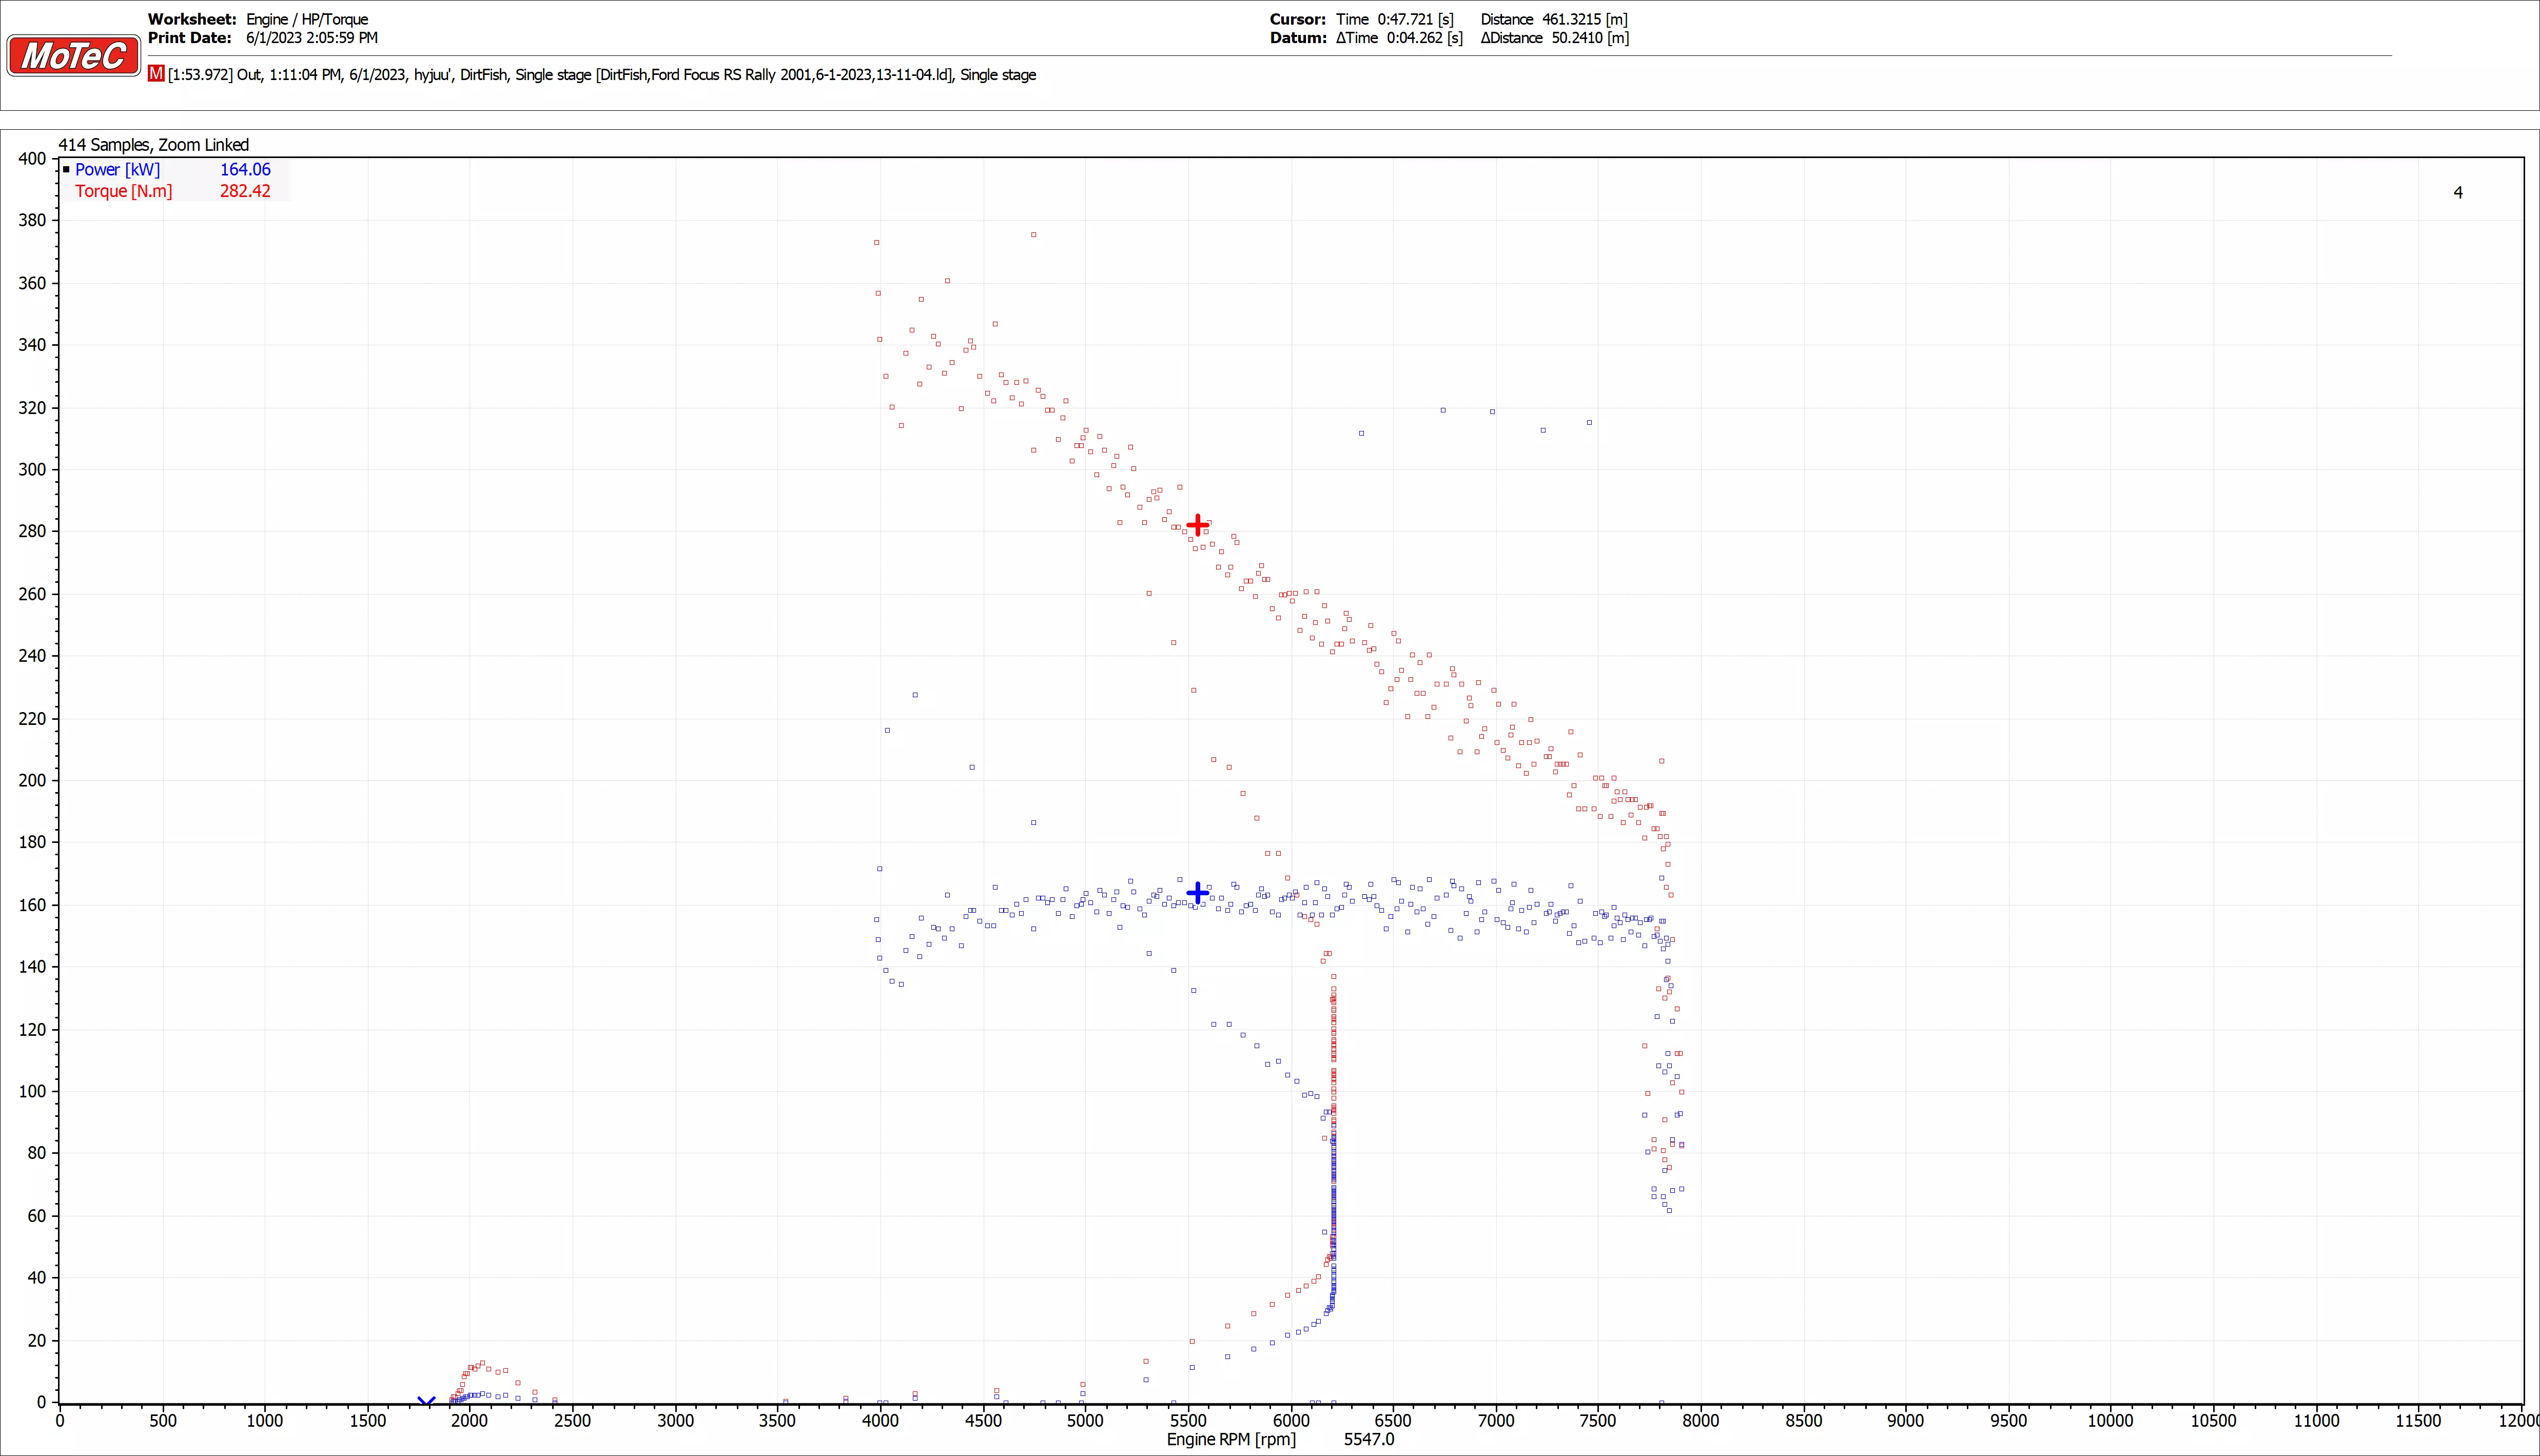This screenshot has height=1456, width=2540.
Task: Click the Cursor Time 0:47.721 readout
Action: (x=1395, y=19)
